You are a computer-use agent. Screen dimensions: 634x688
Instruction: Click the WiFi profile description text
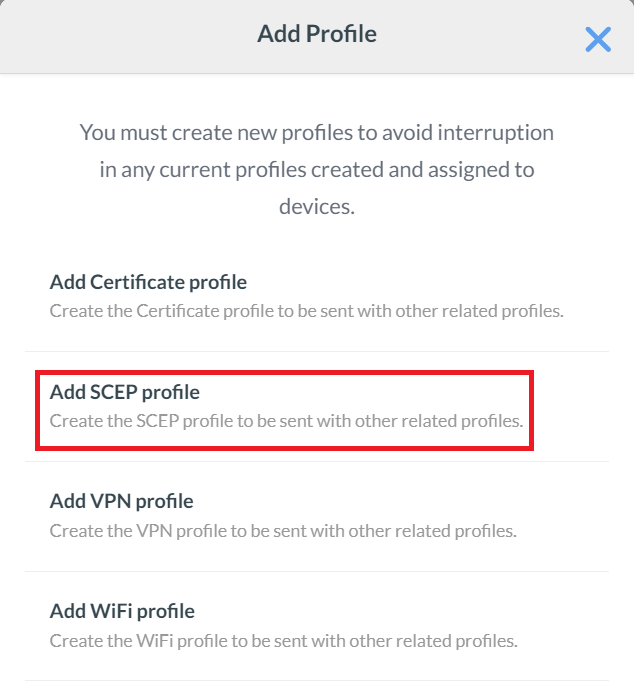click(283, 640)
